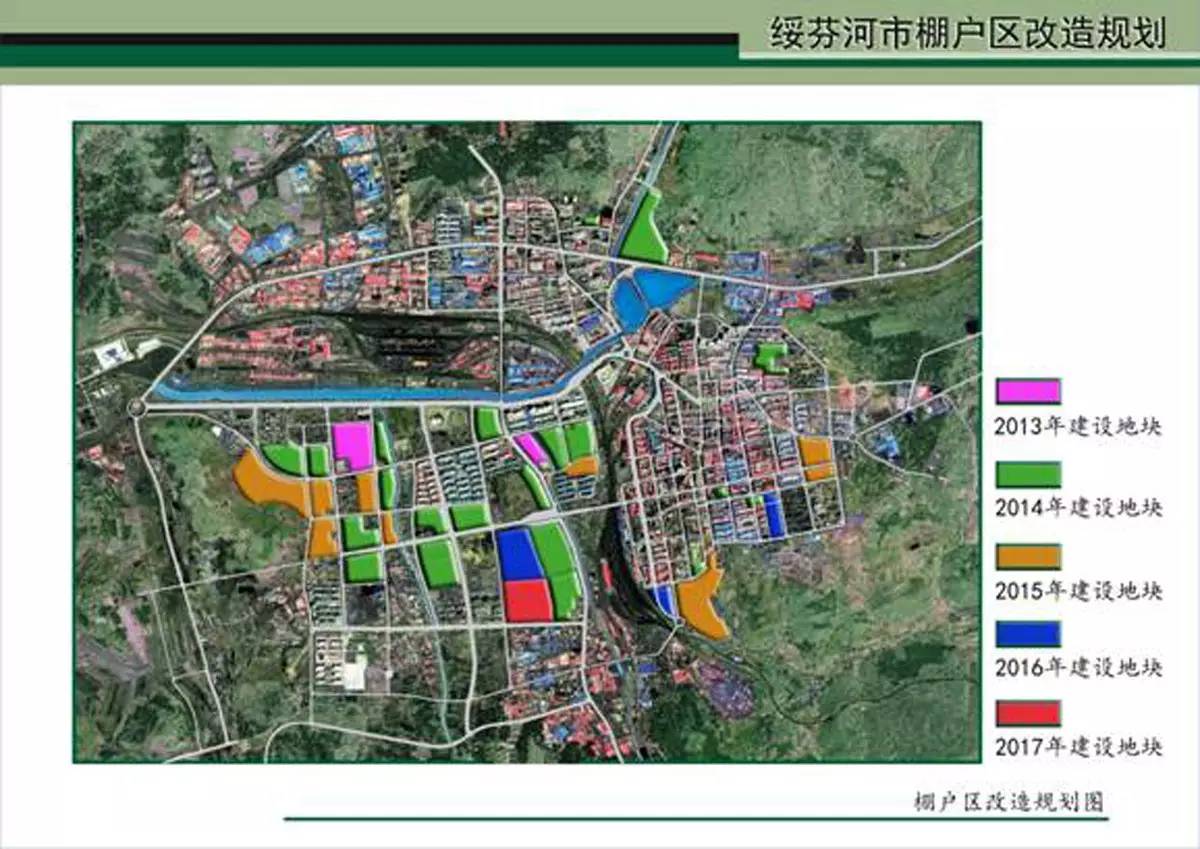The width and height of the screenshot is (1200, 849).
Task: Click the legend label 2016年建设地块
Action: click(1079, 667)
